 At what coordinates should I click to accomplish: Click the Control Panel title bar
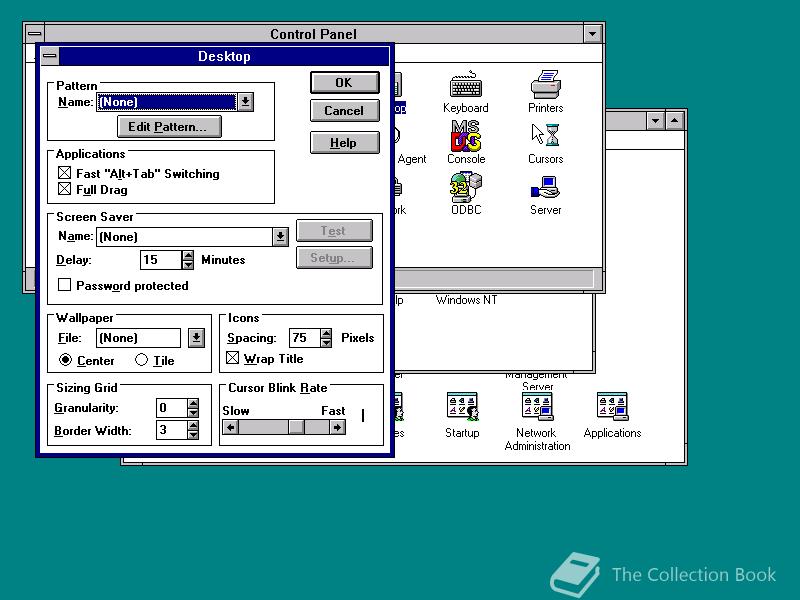[314, 34]
